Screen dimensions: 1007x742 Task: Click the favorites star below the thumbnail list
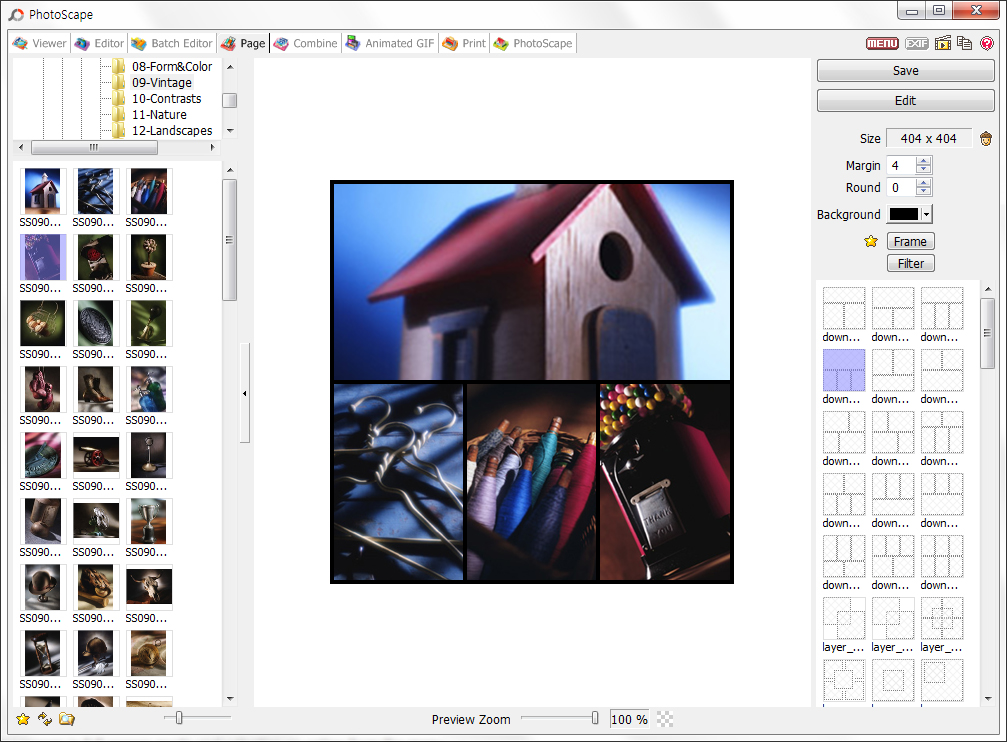tap(22, 718)
